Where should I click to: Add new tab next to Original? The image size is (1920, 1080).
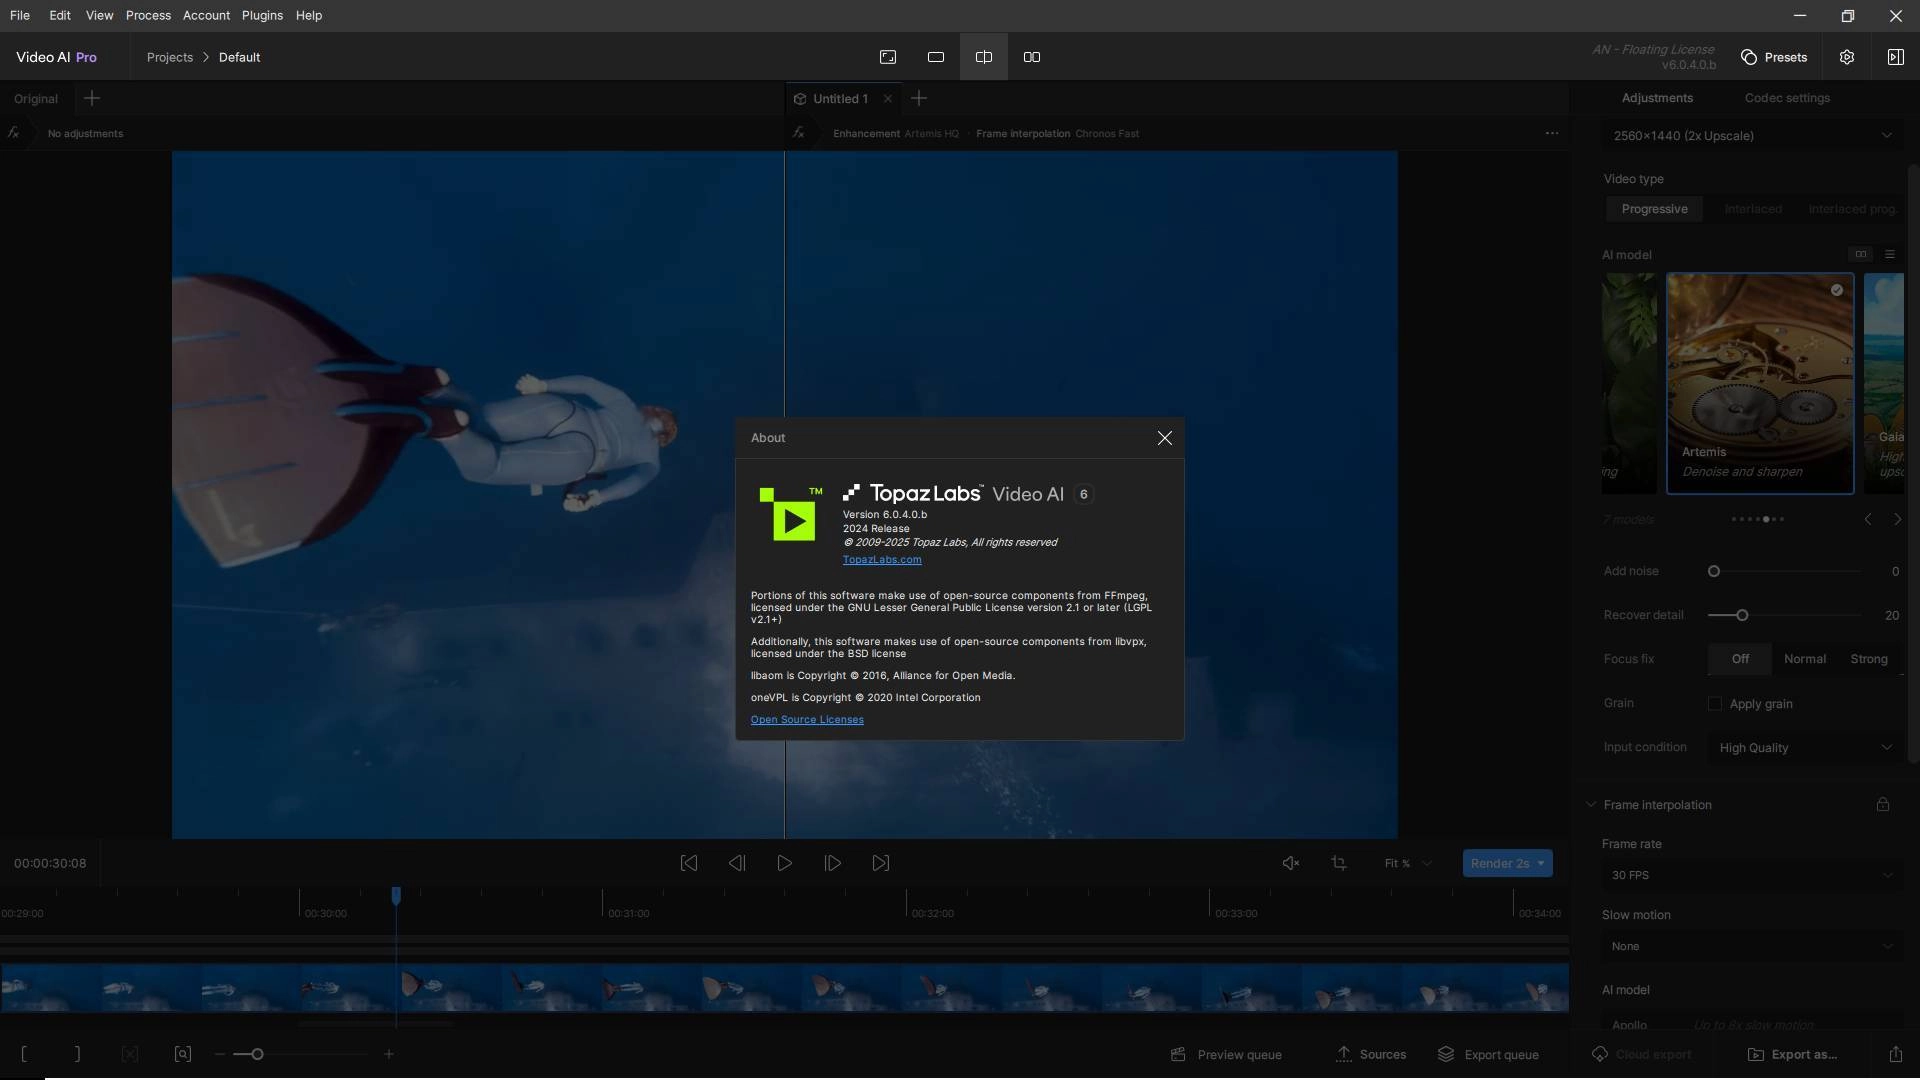click(92, 98)
